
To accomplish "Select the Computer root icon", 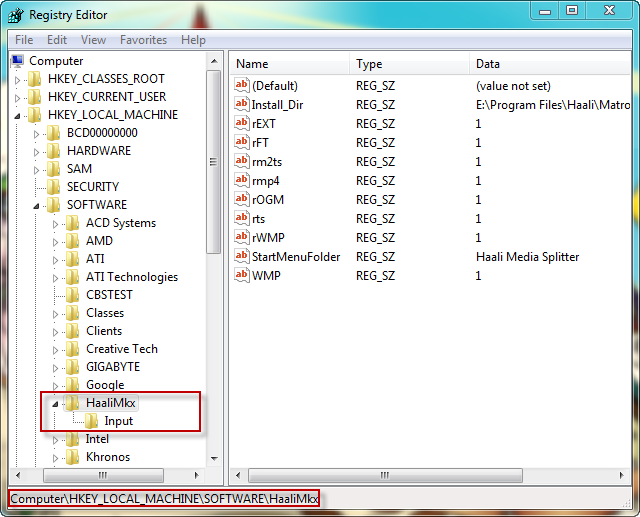I will click(x=18, y=61).
